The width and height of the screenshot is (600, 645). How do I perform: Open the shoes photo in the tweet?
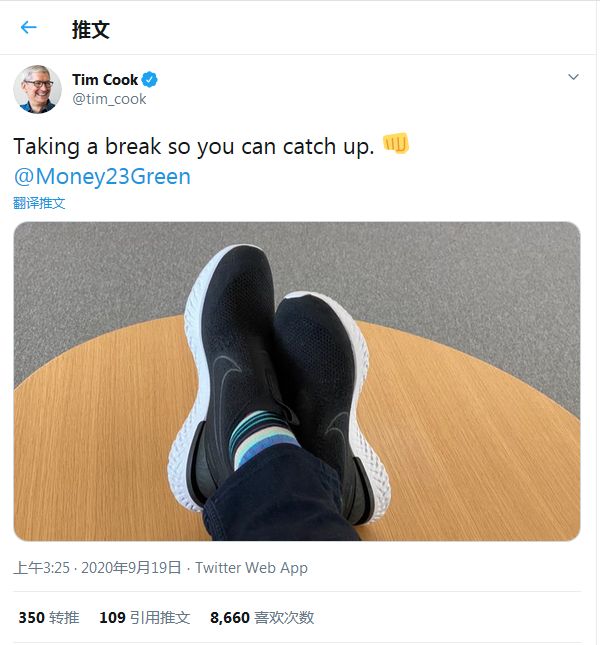(x=297, y=380)
